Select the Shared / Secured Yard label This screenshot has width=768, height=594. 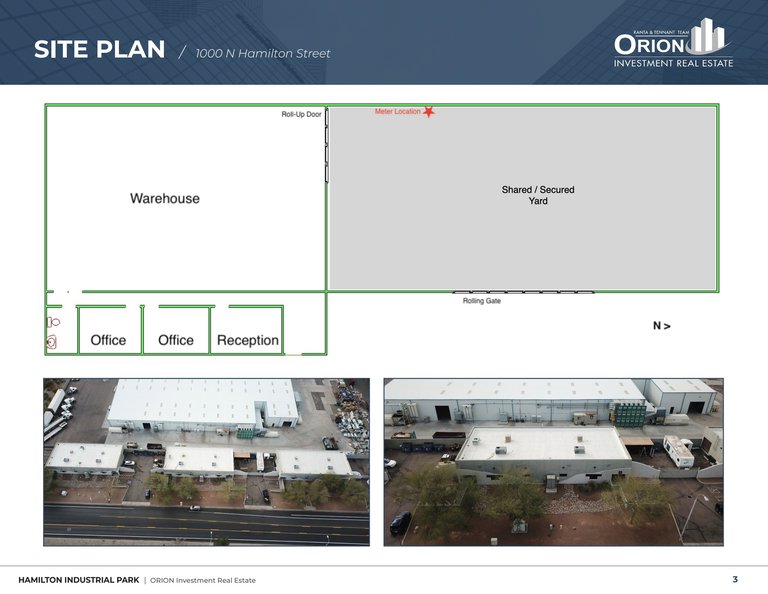coord(538,195)
